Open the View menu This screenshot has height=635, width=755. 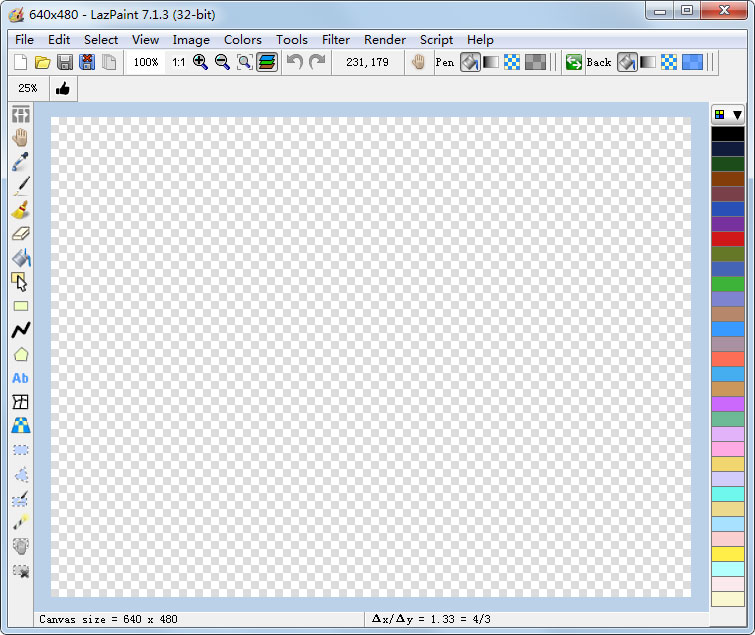pos(145,39)
